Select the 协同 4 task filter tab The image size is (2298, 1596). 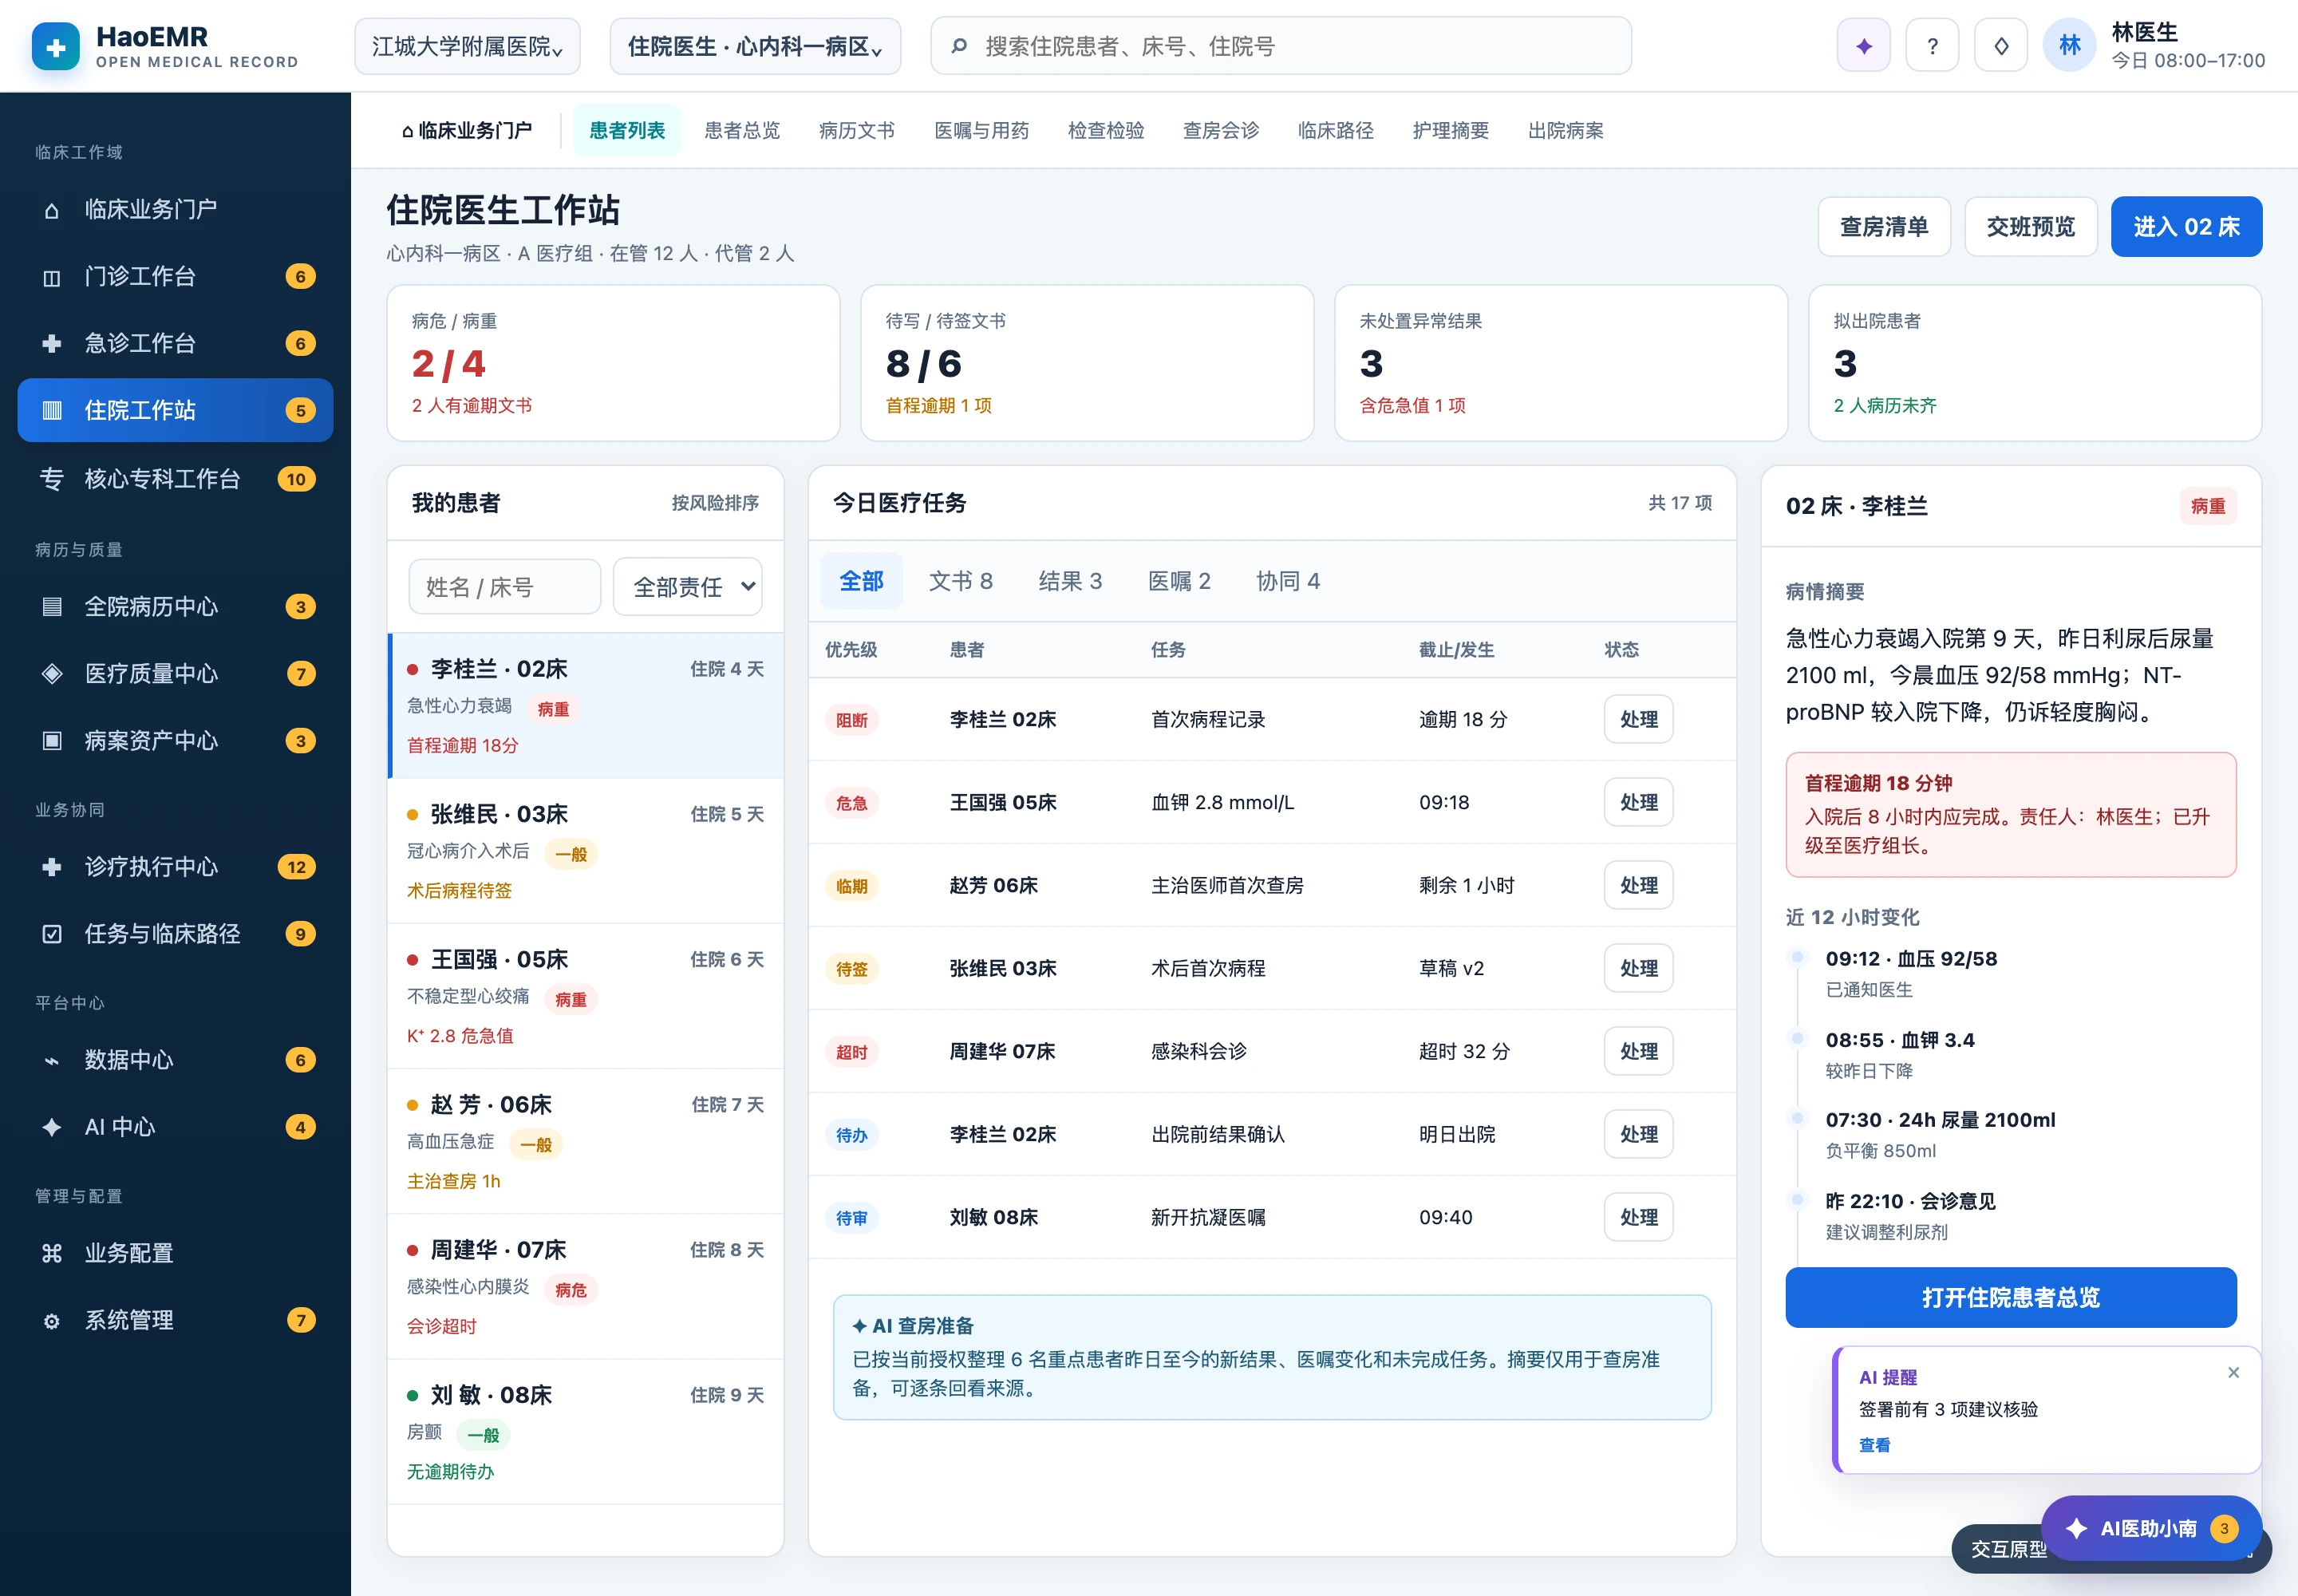click(1288, 581)
